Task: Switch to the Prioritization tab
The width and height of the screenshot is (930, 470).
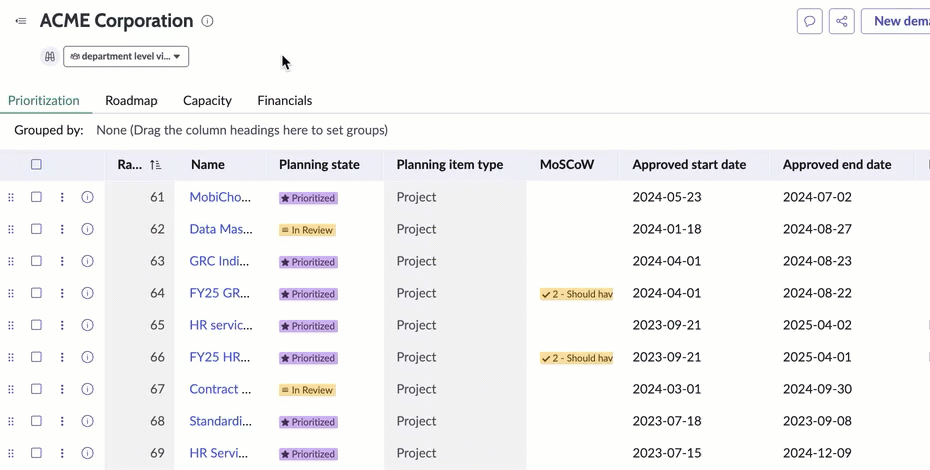Action: [x=43, y=100]
